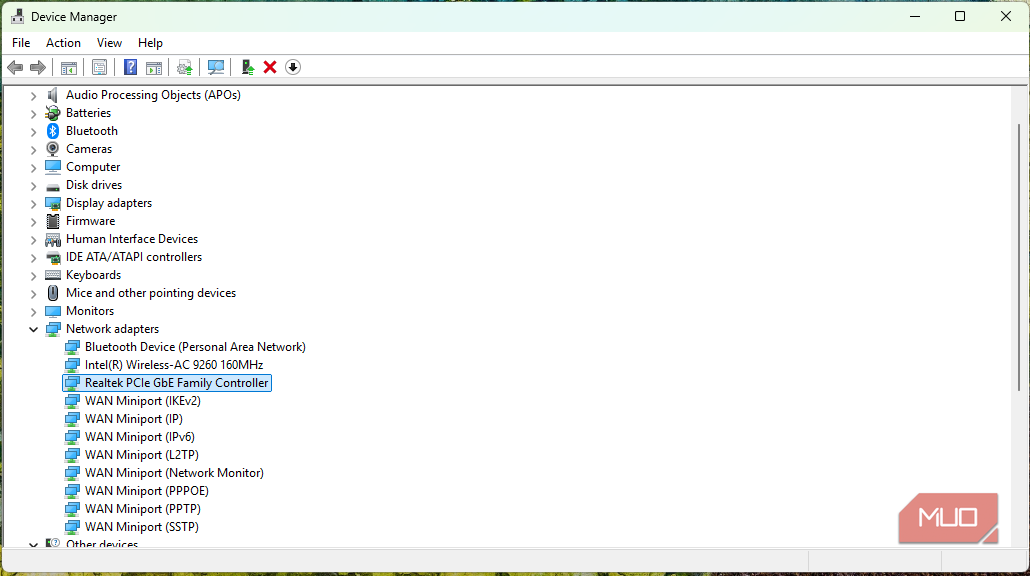Expand the Keyboards node chevron
Viewport: 1030px width, 576px height.
pos(34,275)
